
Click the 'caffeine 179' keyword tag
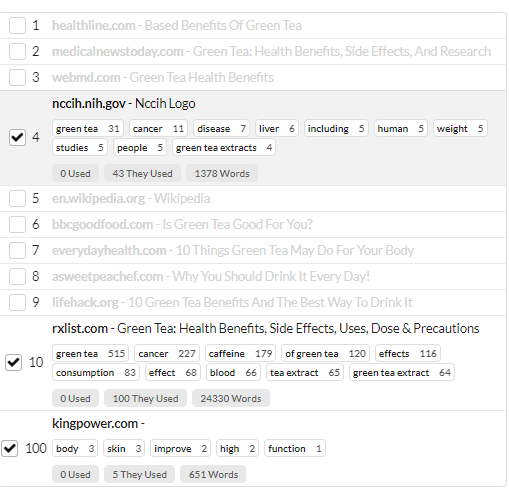point(240,354)
